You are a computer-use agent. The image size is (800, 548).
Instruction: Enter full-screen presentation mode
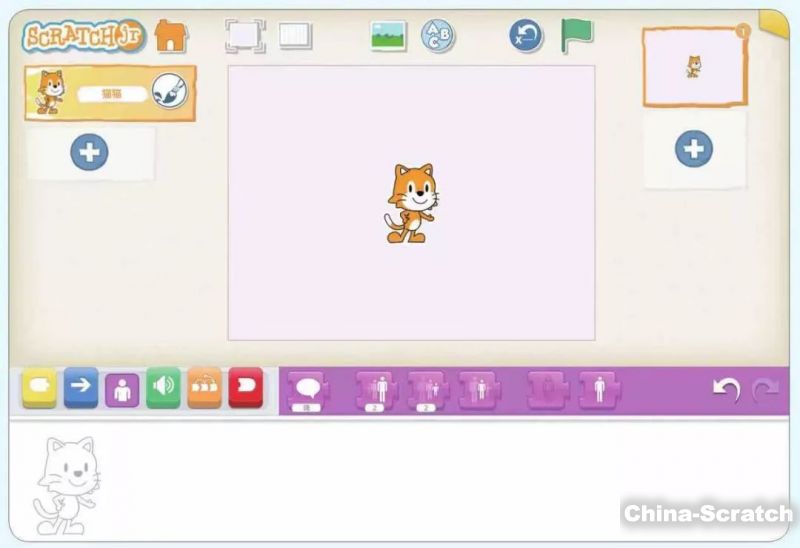[x=244, y=36]
